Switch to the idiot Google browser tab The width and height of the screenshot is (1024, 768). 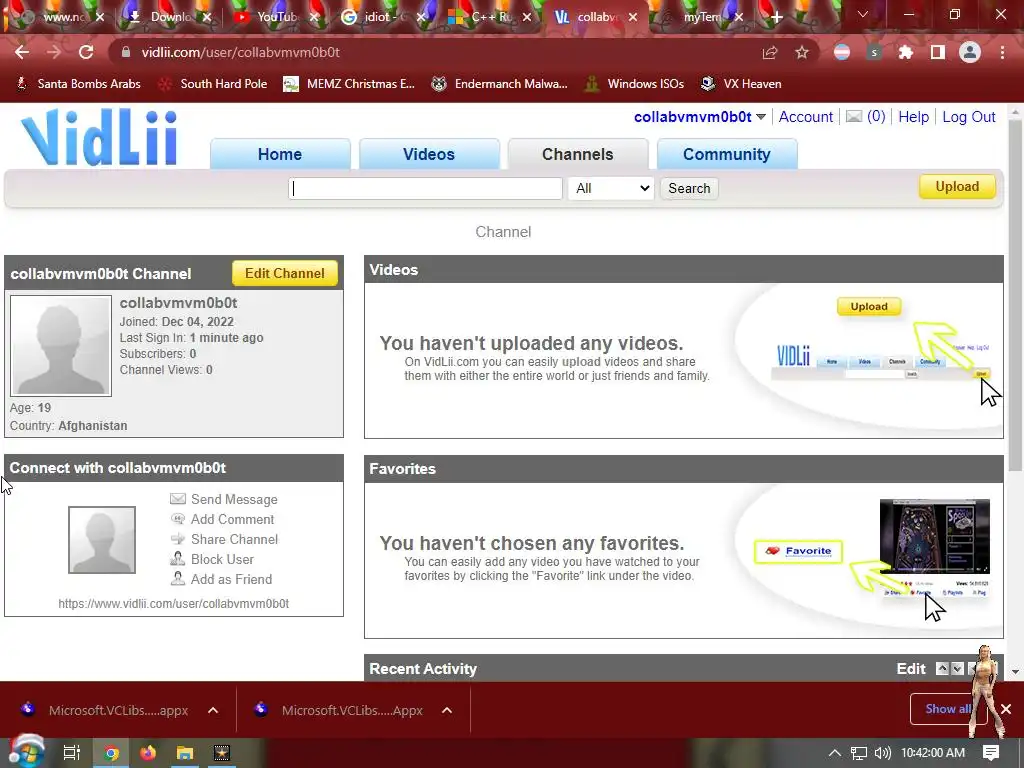point(382,17)
